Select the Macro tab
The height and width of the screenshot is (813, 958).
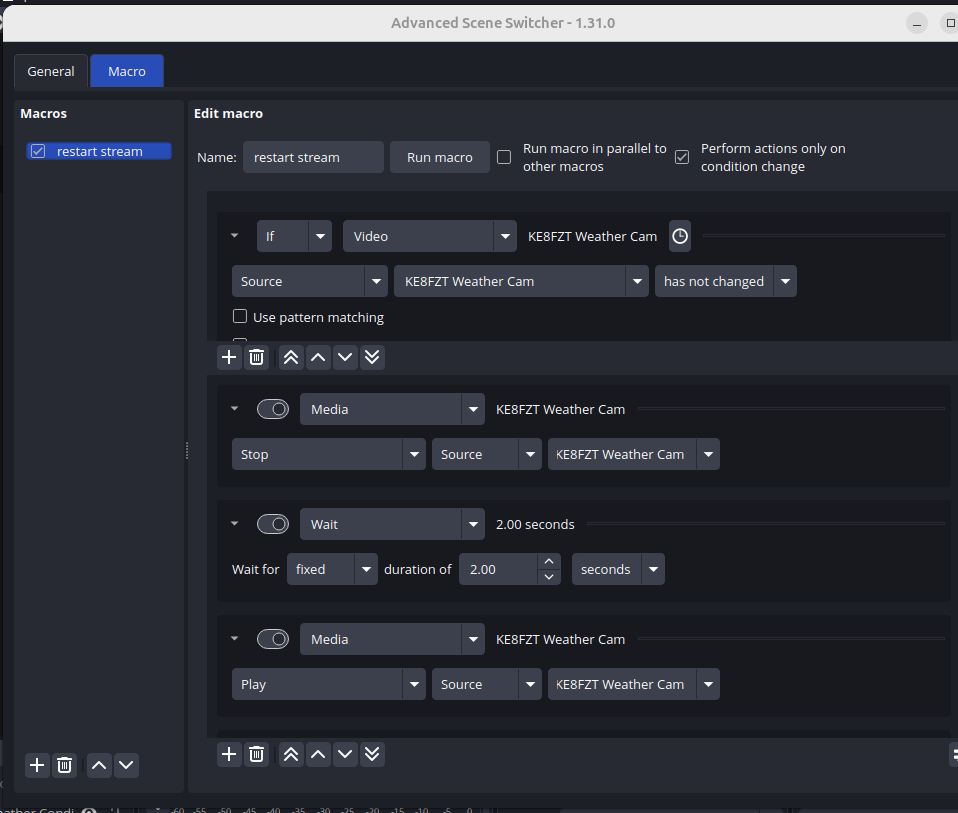click(x=127, y=71)
